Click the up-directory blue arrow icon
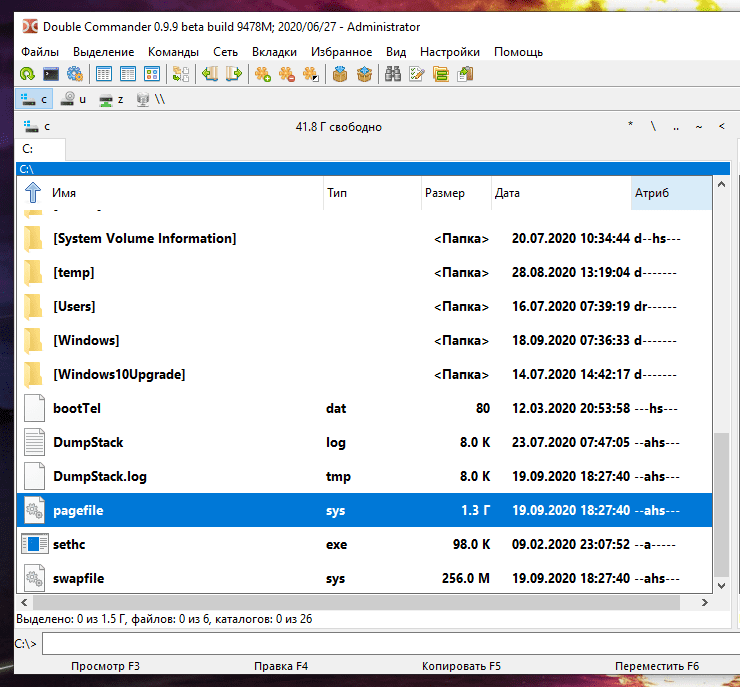Screen dimensions: 740x687 pos(33,193)
